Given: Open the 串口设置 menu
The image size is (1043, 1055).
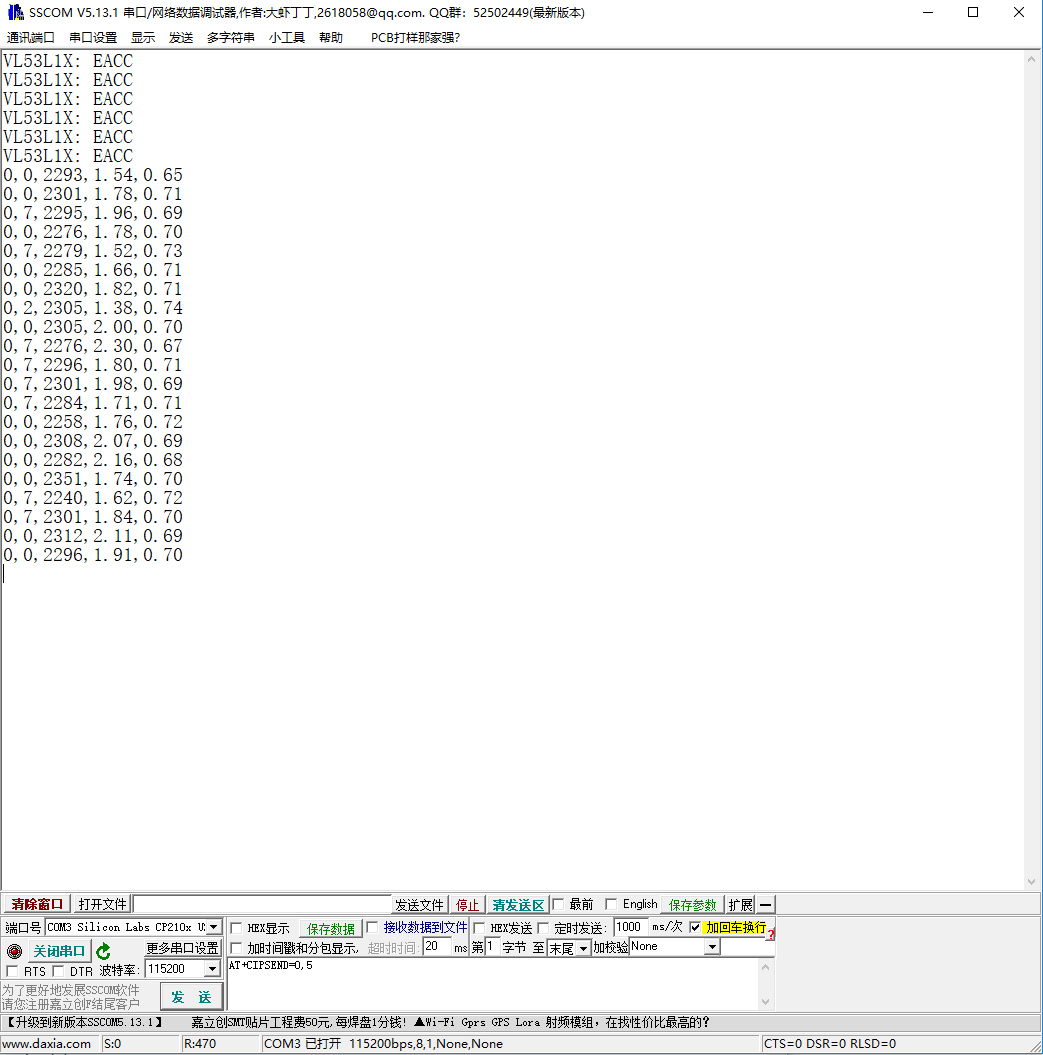Looking at the screenshot, I should pyautogui.click(x=93, y=38).
